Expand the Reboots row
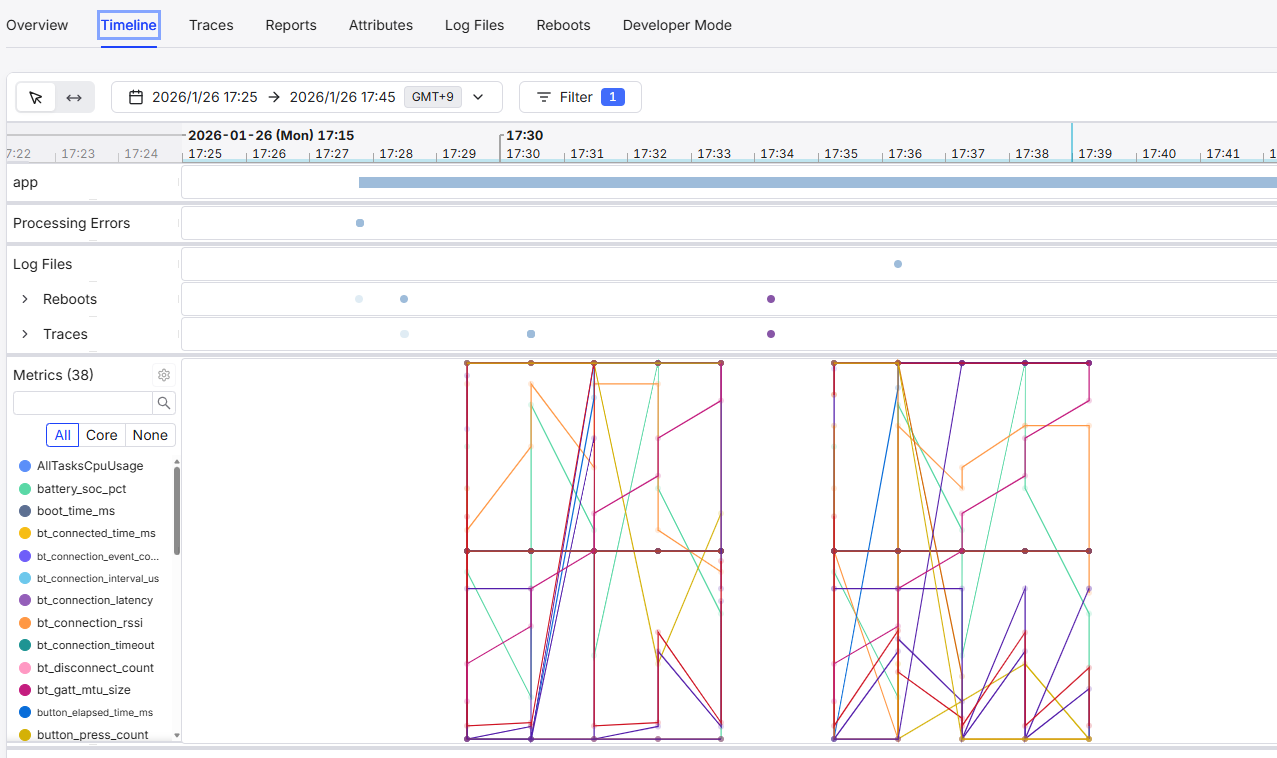 coord(25,299)
